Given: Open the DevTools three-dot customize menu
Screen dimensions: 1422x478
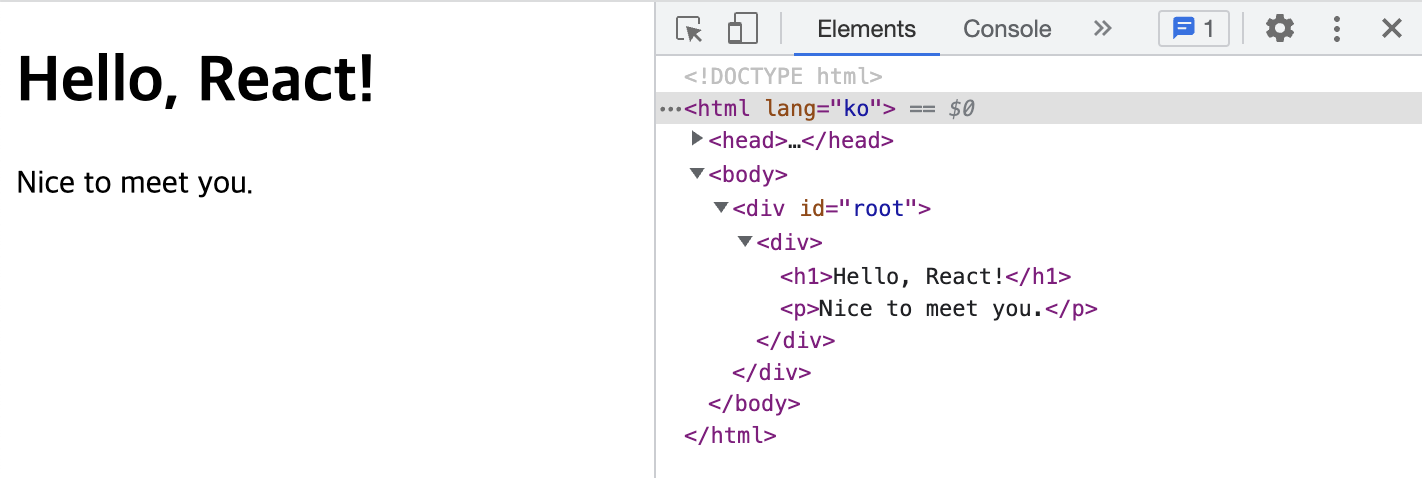Looking at the screenshot, I should tap(1336, 29).
